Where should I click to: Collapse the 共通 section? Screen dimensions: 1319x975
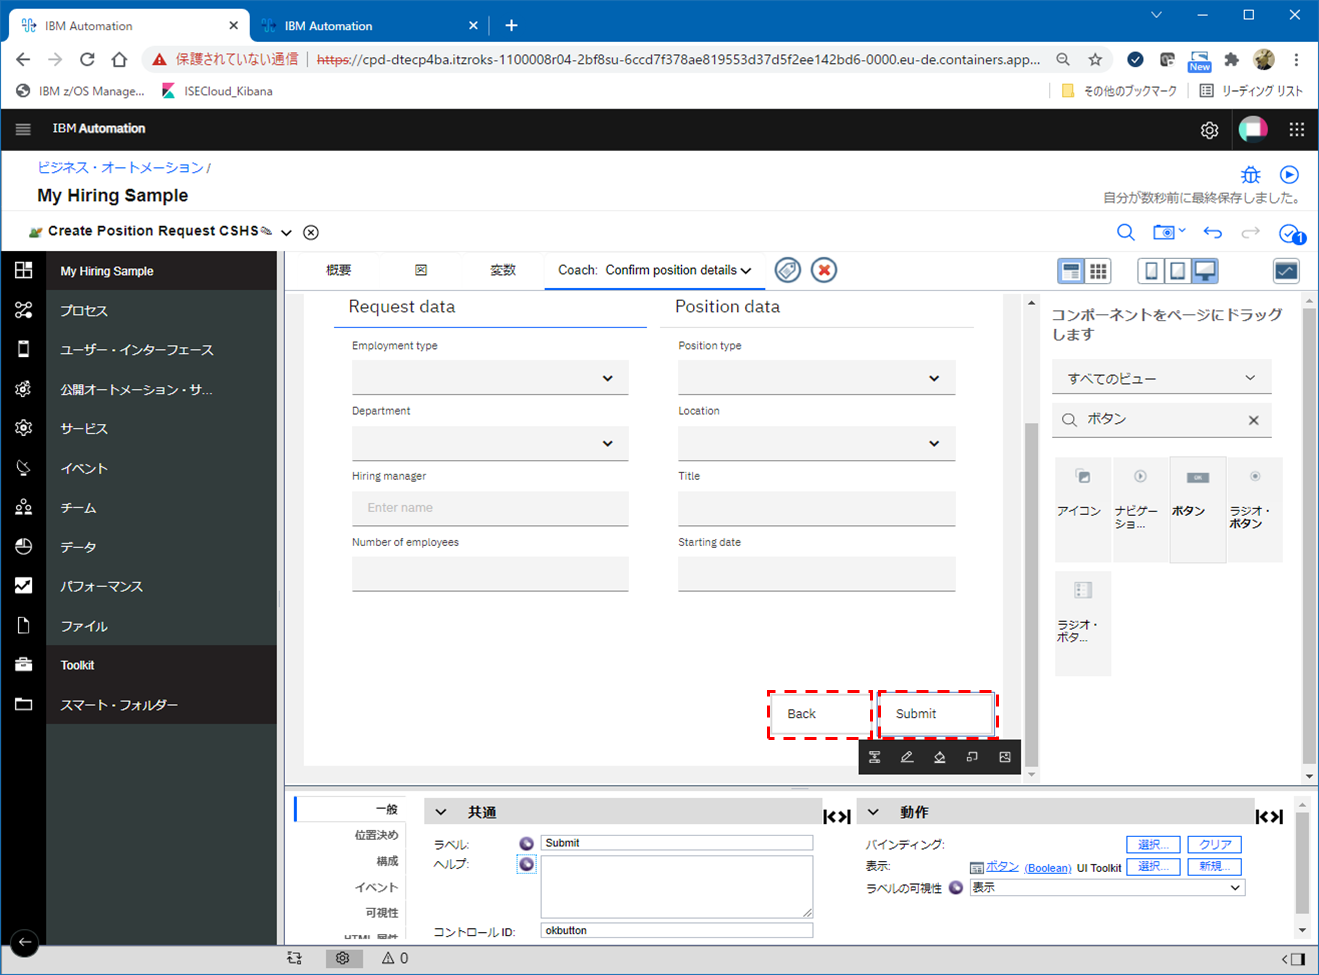pos(441,812)
